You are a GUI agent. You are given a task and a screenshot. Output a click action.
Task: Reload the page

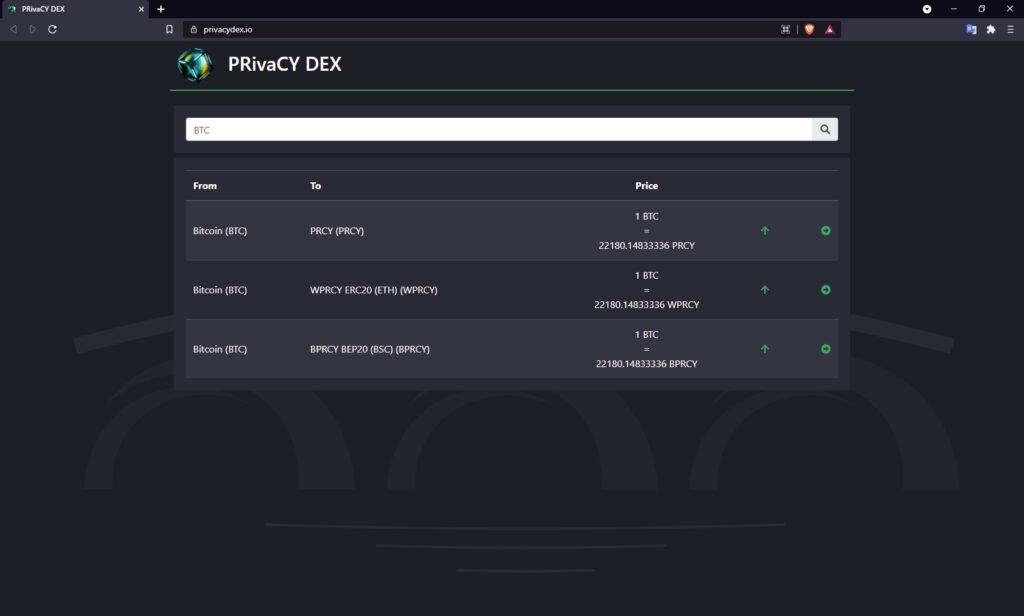[52, 29]
